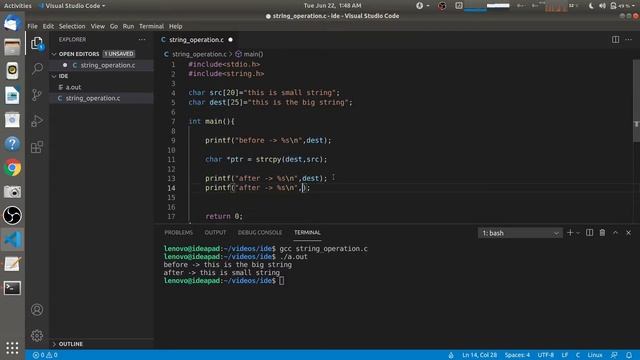Open the View menu
The width and height of the screenshot is (640, 360).
point(98,26)
